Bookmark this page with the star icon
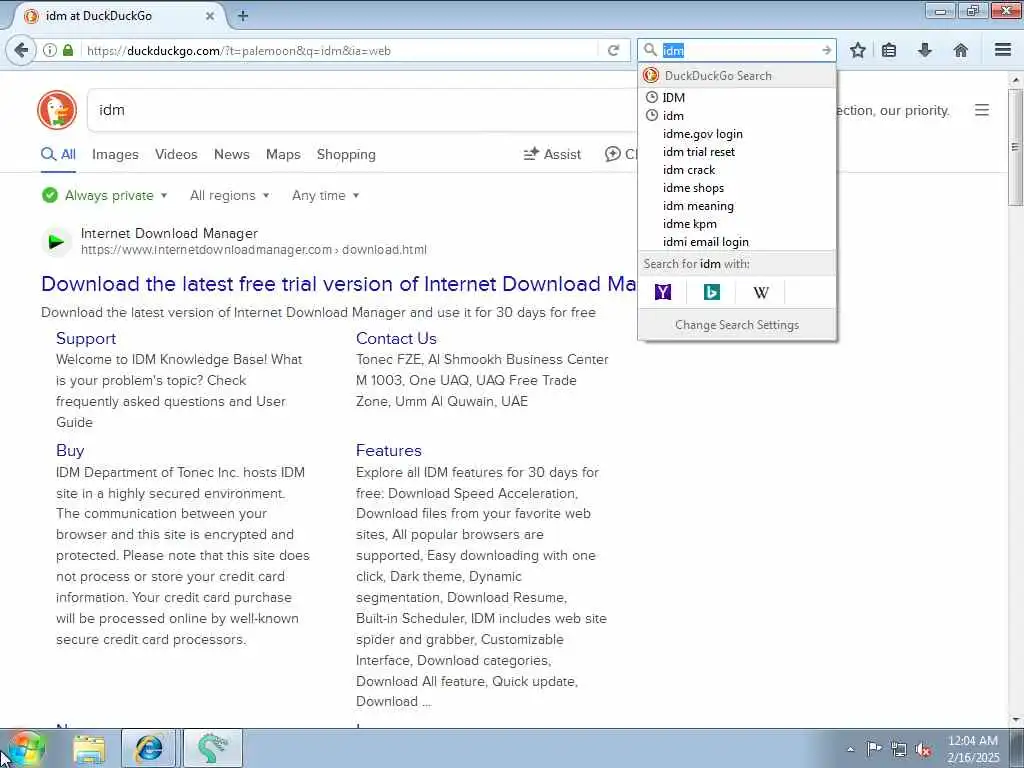The width and height of the screenshot is (1024, 768). [x=857, y=50]
